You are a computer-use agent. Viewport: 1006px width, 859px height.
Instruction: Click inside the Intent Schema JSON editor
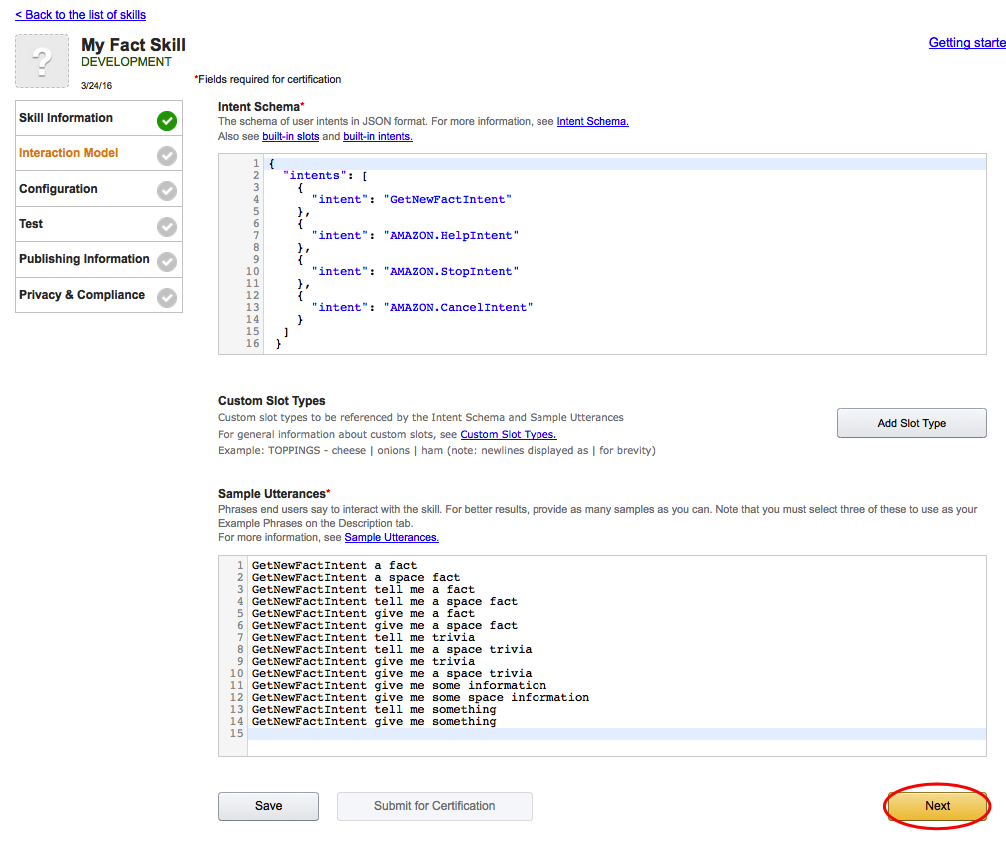620,250
